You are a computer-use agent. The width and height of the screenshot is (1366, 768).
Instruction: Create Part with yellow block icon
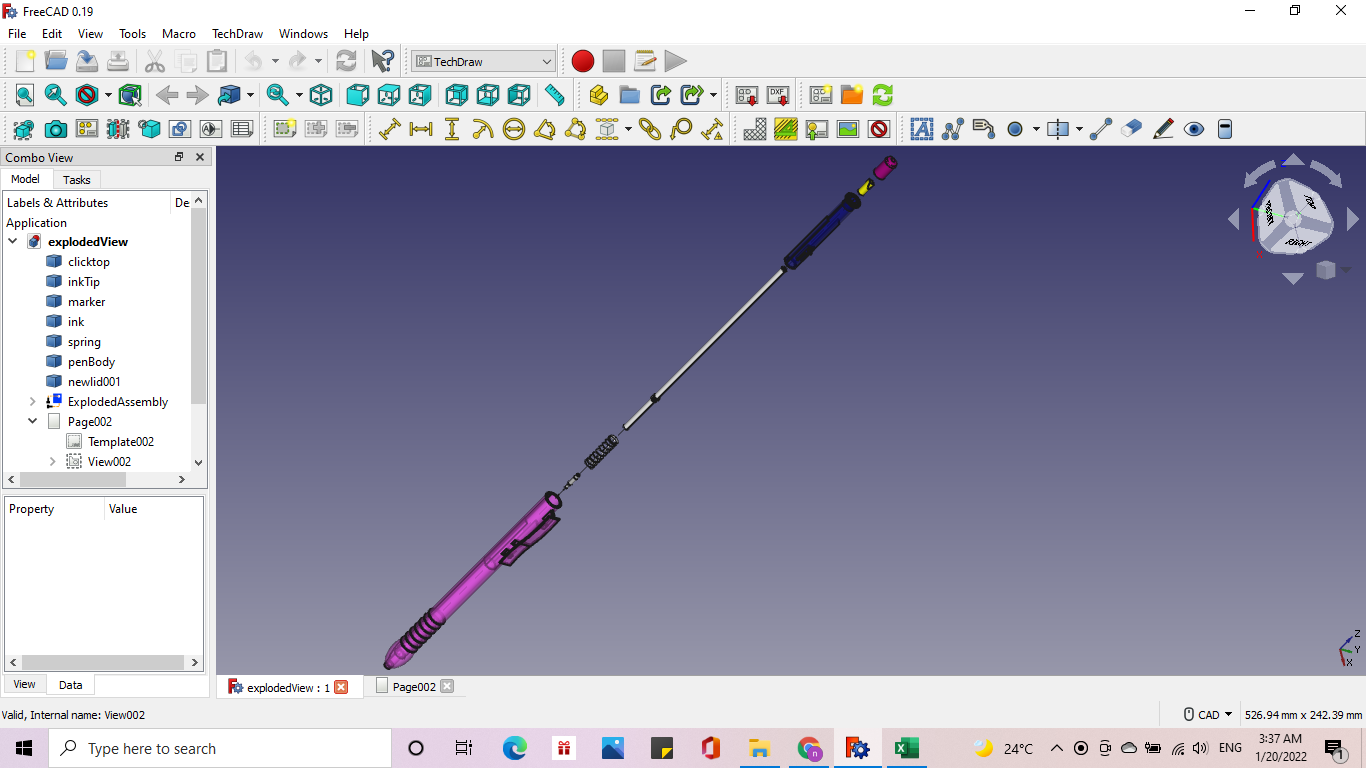[x=598, y=95]
